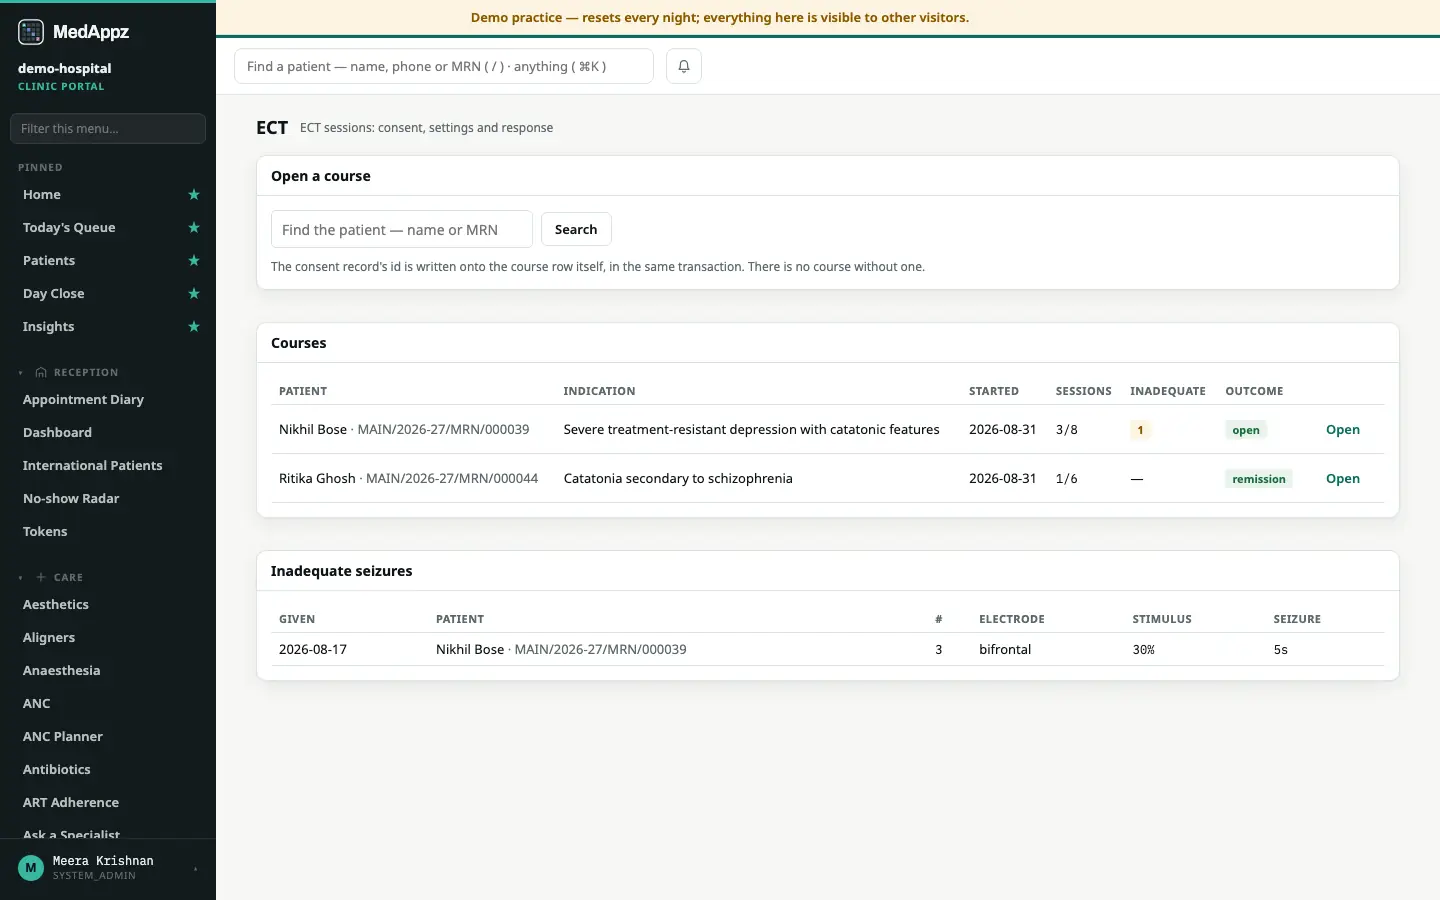The height and width of the screenshot is (900, 1440).
Task: Click the Reception section icon
Action: [41, 373]
